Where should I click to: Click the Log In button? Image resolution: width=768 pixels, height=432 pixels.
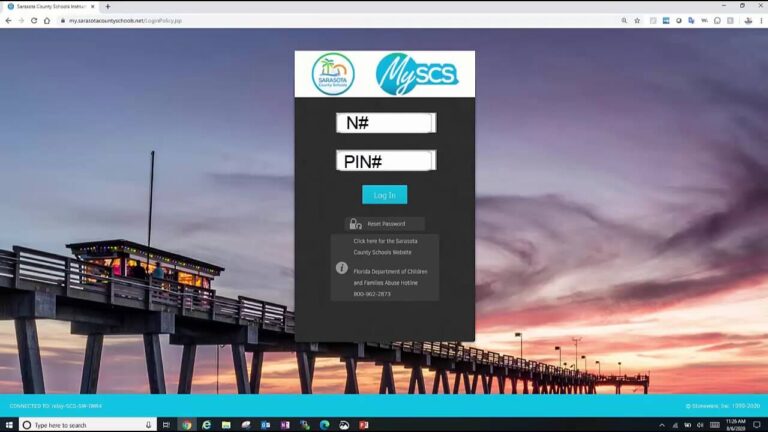tap(384, 195)
